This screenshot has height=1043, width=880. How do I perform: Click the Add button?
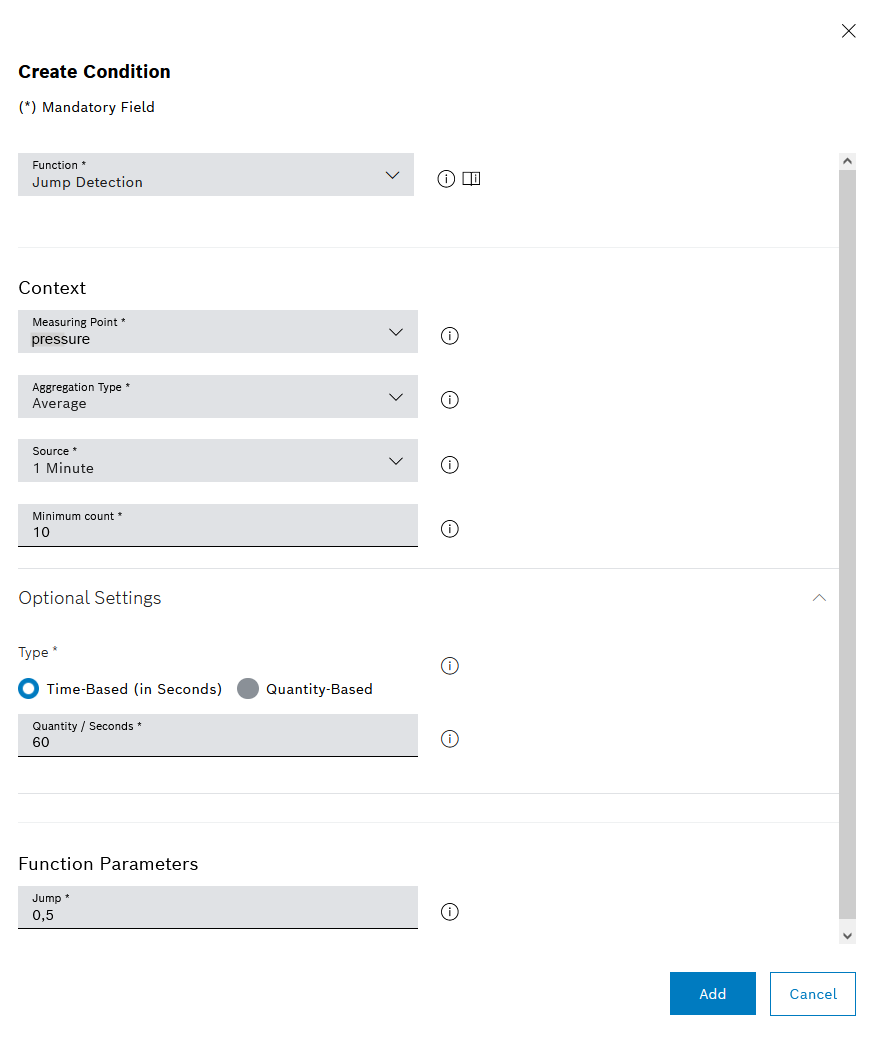click(x=712, y=994)
